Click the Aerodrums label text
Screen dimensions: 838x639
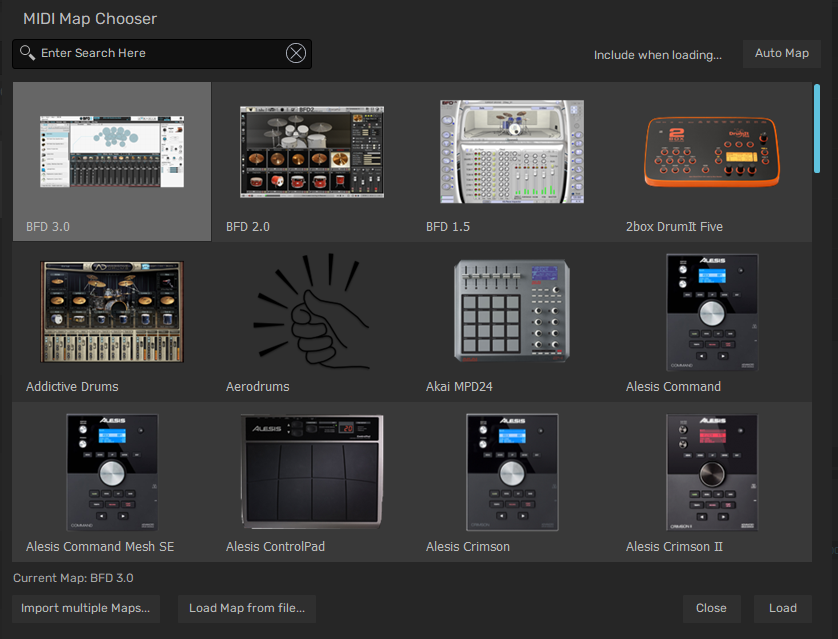click(x=258, y=386)
